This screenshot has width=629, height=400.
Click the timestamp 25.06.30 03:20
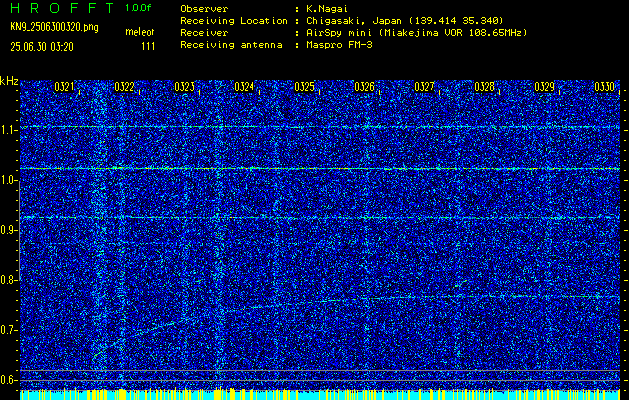coord(42,47)
